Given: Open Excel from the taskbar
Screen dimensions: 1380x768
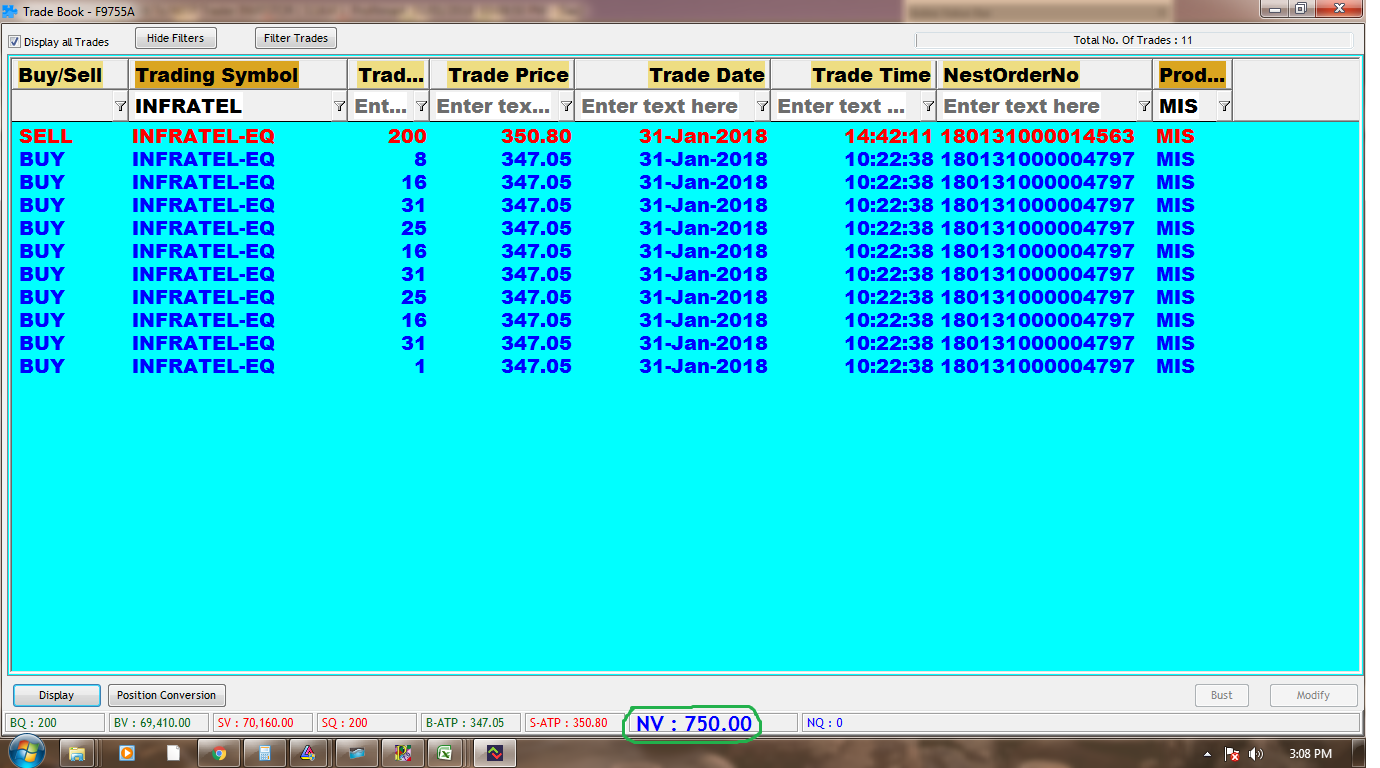Looking at the screenshot, I should click(x=447, y=753).
